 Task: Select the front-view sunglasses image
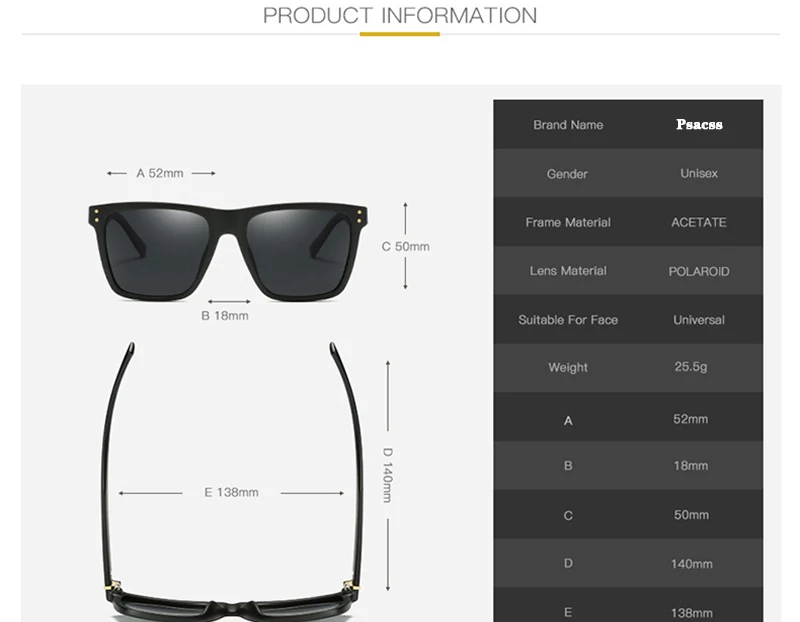tap(228, 252)
